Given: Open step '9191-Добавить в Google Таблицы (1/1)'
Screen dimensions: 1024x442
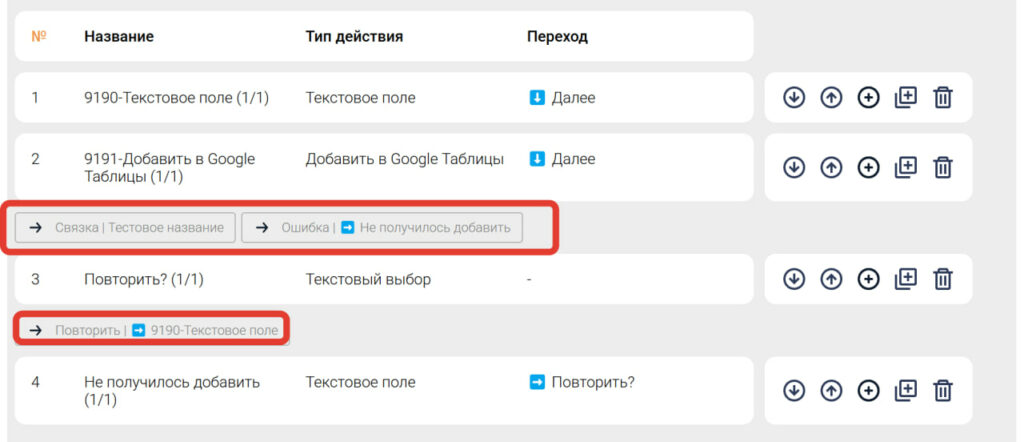Looking at the screenshot, I should click(170, 168).
